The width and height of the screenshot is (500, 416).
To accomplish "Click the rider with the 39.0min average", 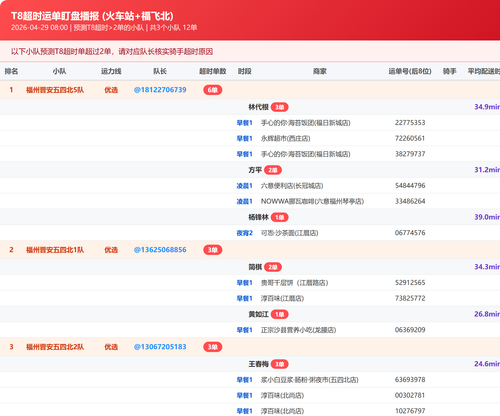I will 258,217.
